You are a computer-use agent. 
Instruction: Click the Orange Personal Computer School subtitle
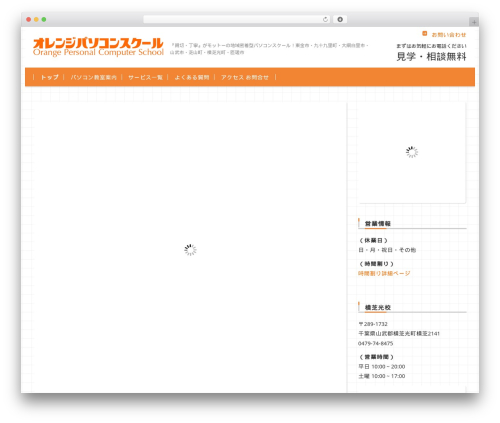(x=98, y=52)
